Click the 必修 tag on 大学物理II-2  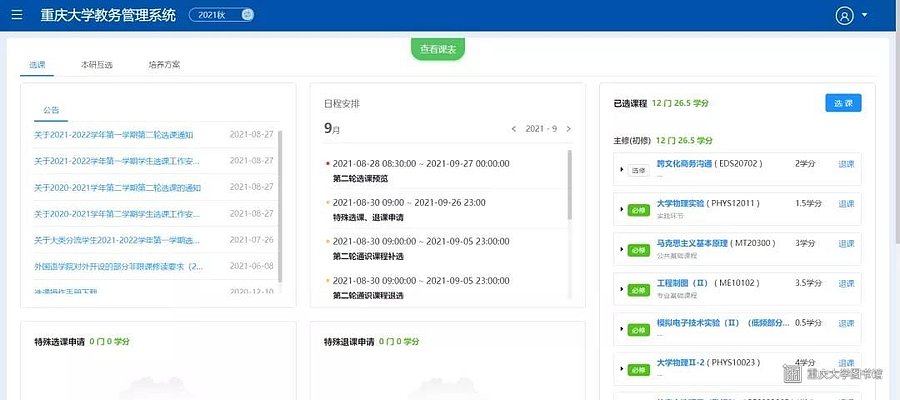coord(638,370)
